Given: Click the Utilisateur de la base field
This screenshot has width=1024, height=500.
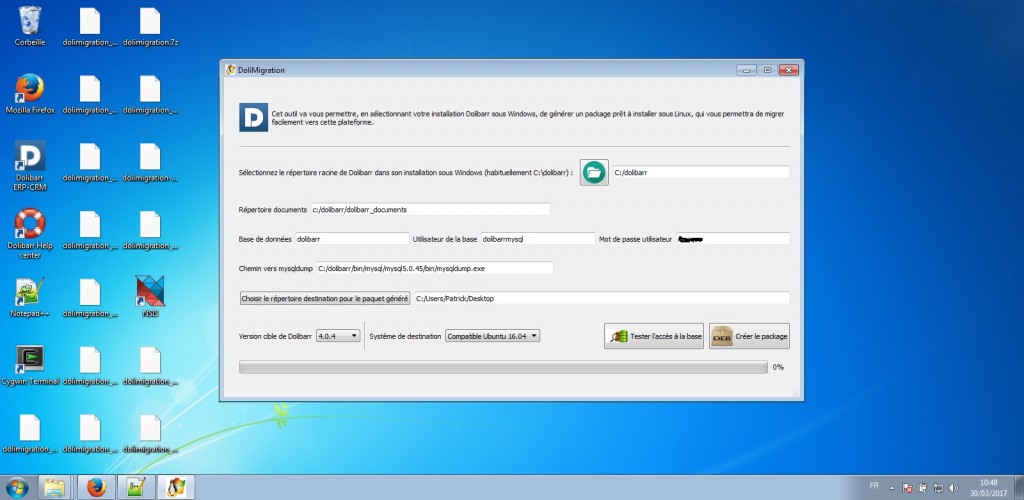Looking at the screenshot, I should click(x=538, y=239).
